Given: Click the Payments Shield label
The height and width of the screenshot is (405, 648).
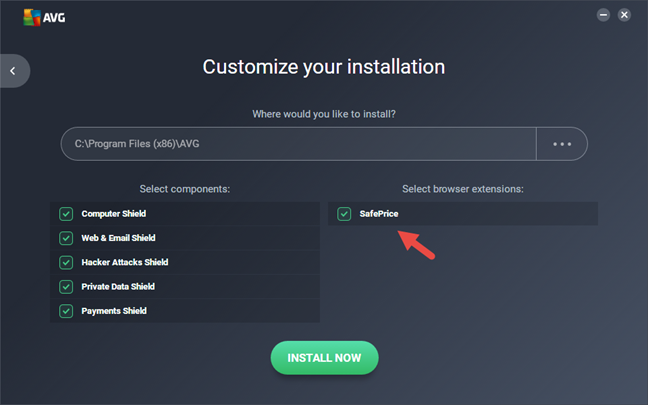Looking at the screenshot, I should point(114,311).
